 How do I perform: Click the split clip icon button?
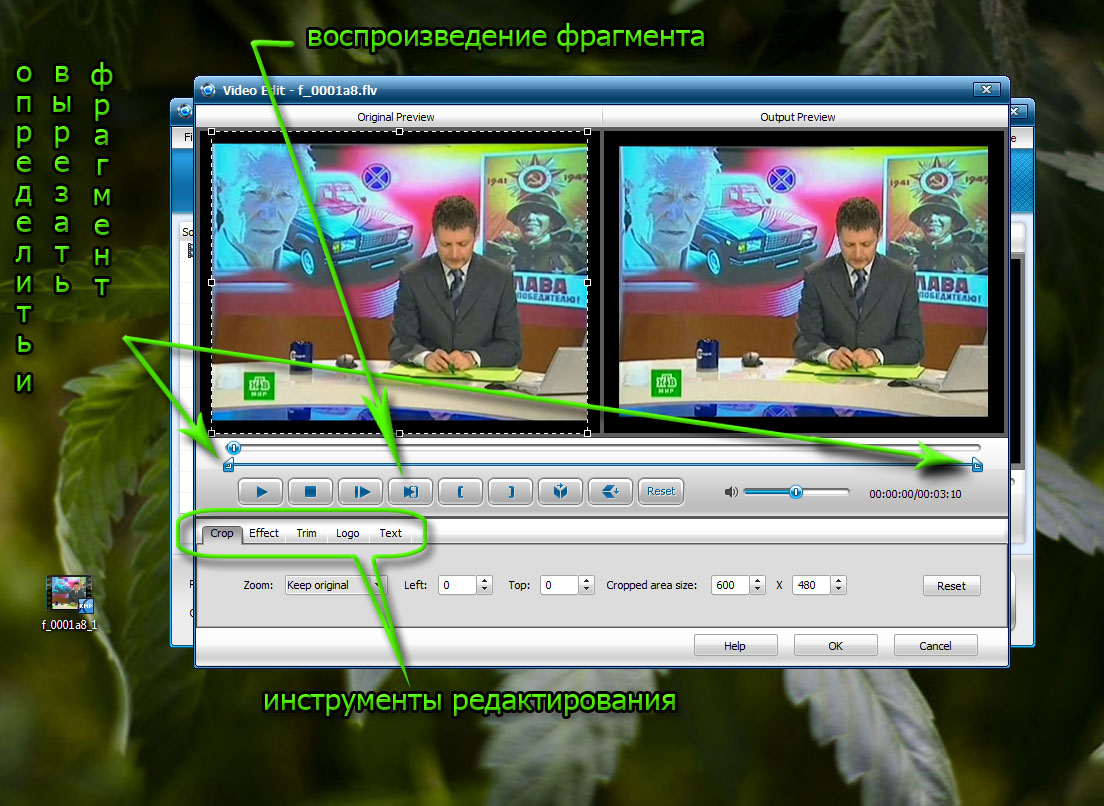click(561, 491)
